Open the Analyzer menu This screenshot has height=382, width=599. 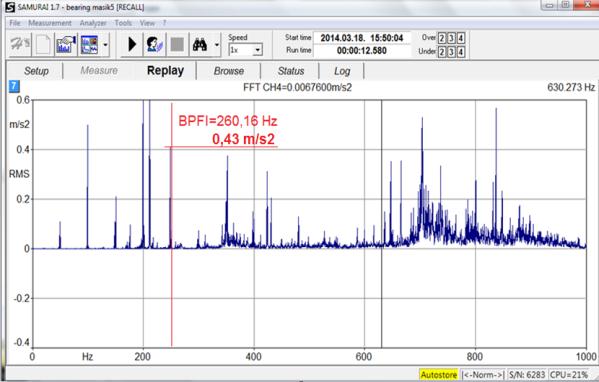(93, 23)
